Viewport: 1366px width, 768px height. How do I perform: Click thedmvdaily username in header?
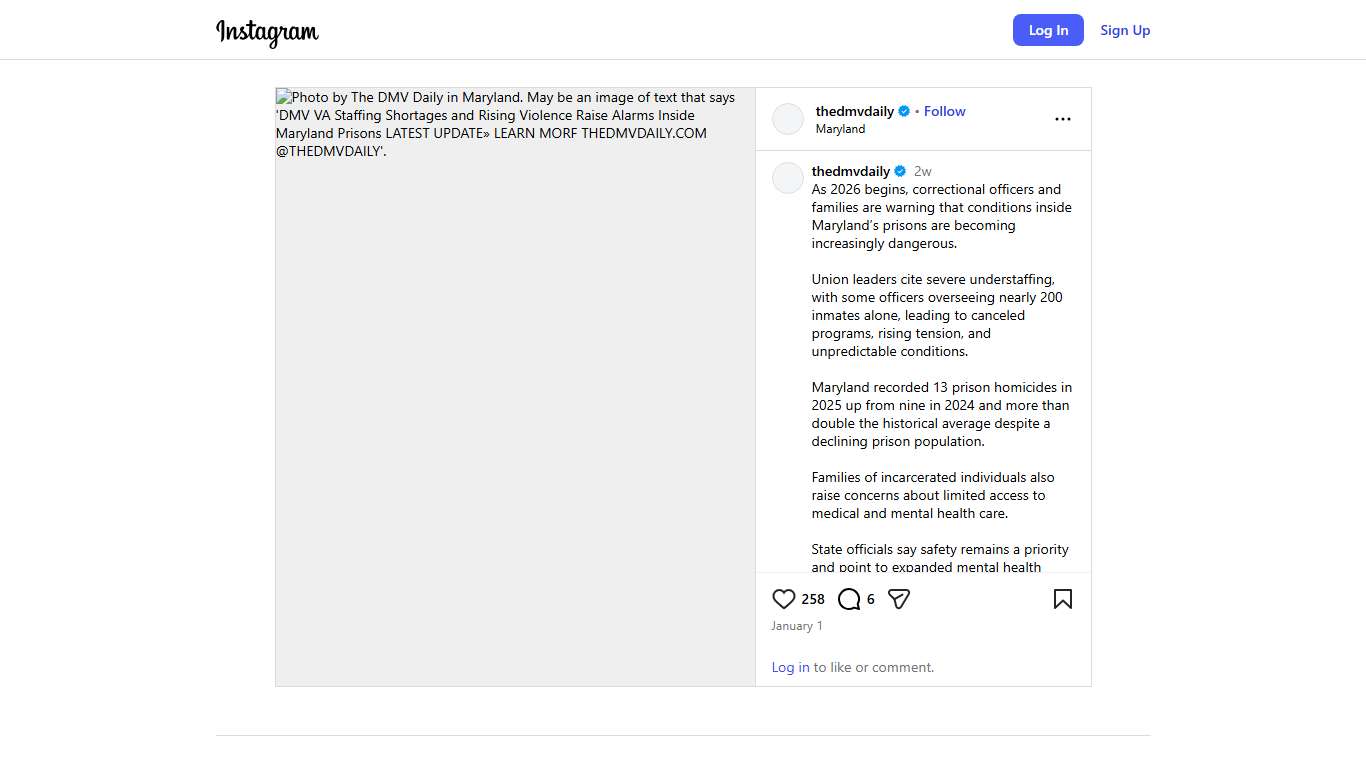point(854,111)
